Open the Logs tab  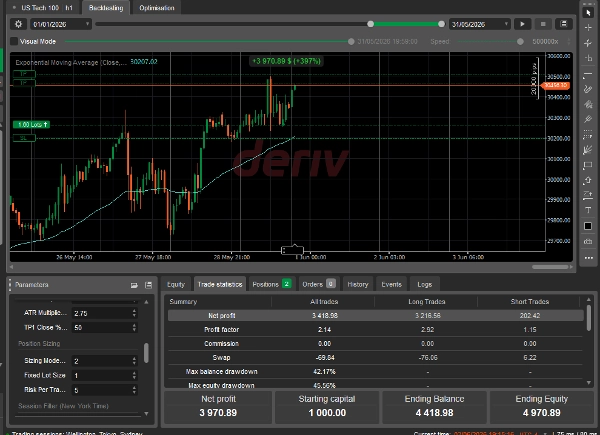coord(425,284)
